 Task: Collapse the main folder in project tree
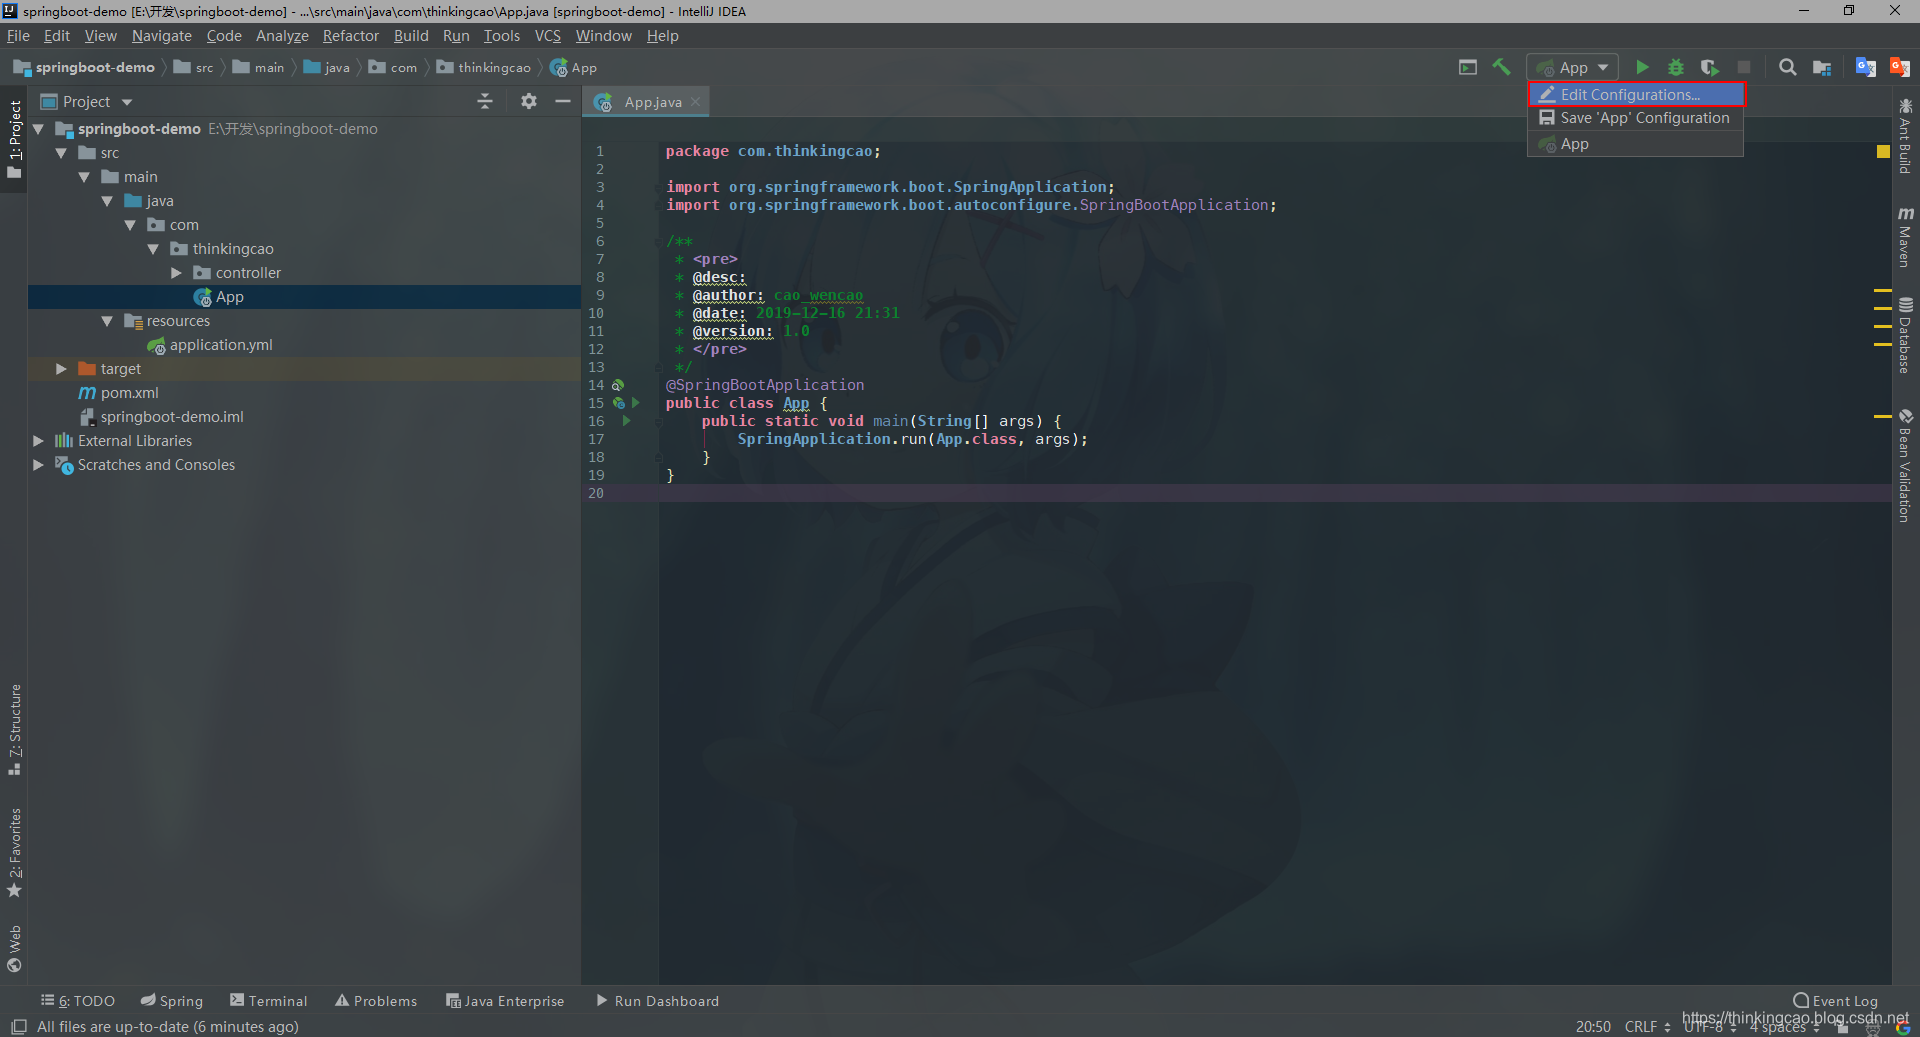pyautogui.click(x=84, y=177)
